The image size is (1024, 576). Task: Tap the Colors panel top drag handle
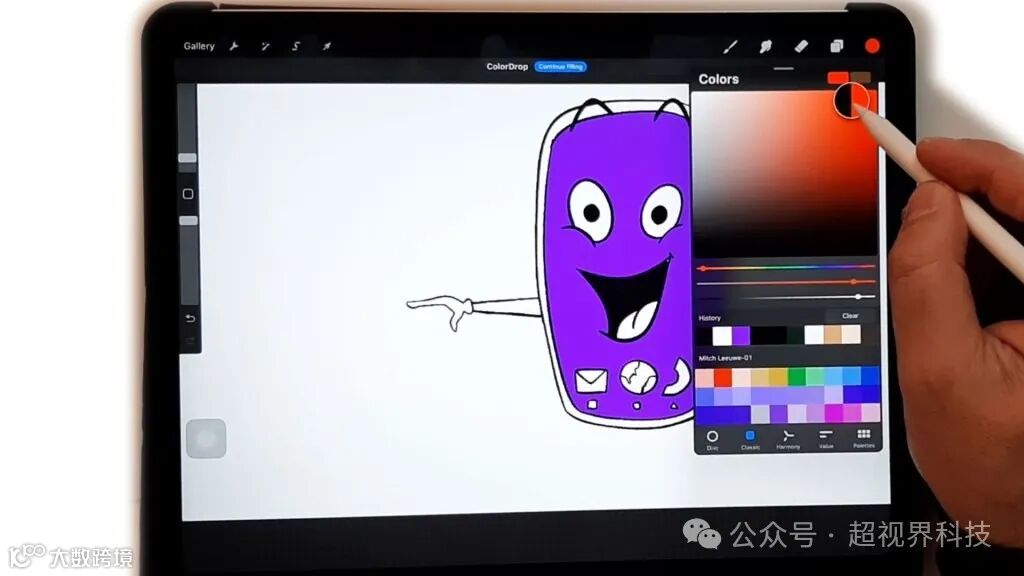click(784, 68)
